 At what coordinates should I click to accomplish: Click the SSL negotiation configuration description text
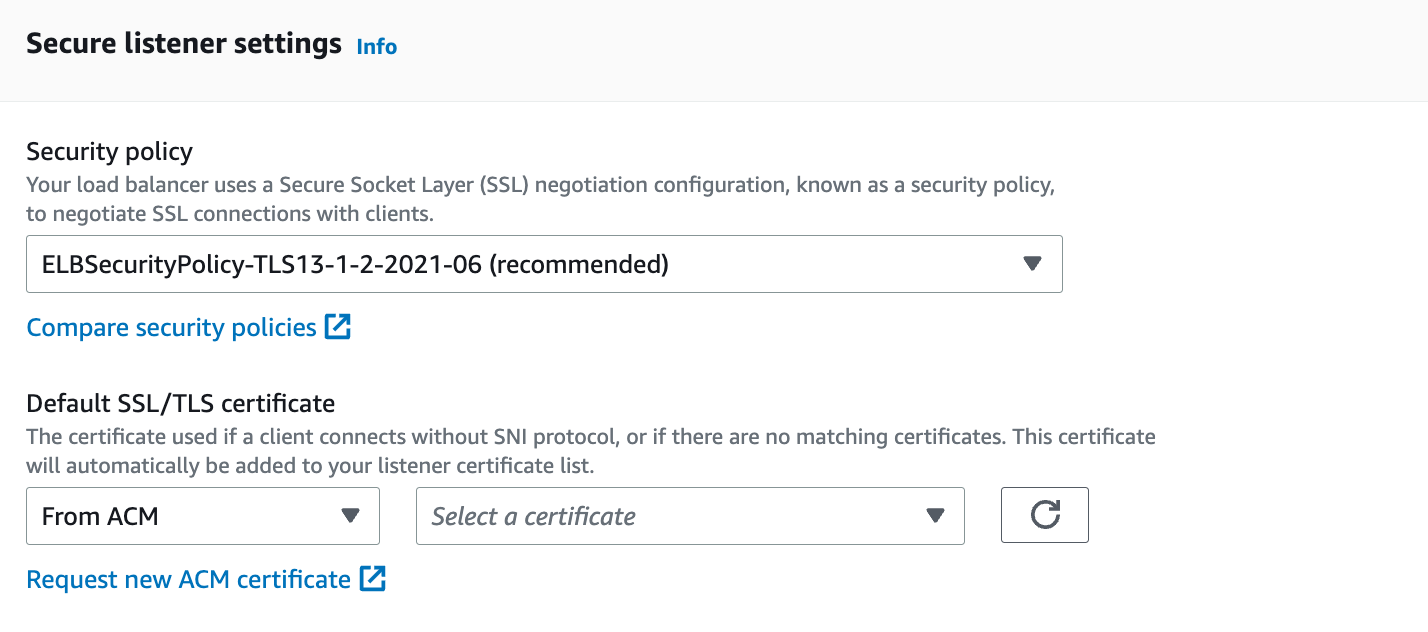(541, 199)
